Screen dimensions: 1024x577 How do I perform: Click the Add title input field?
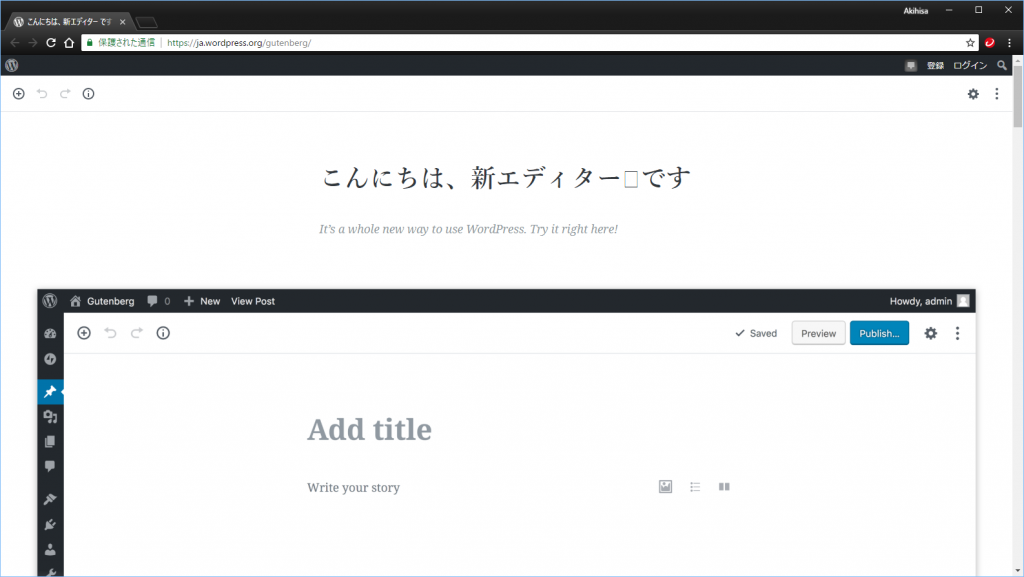click(x=370, y=429)
